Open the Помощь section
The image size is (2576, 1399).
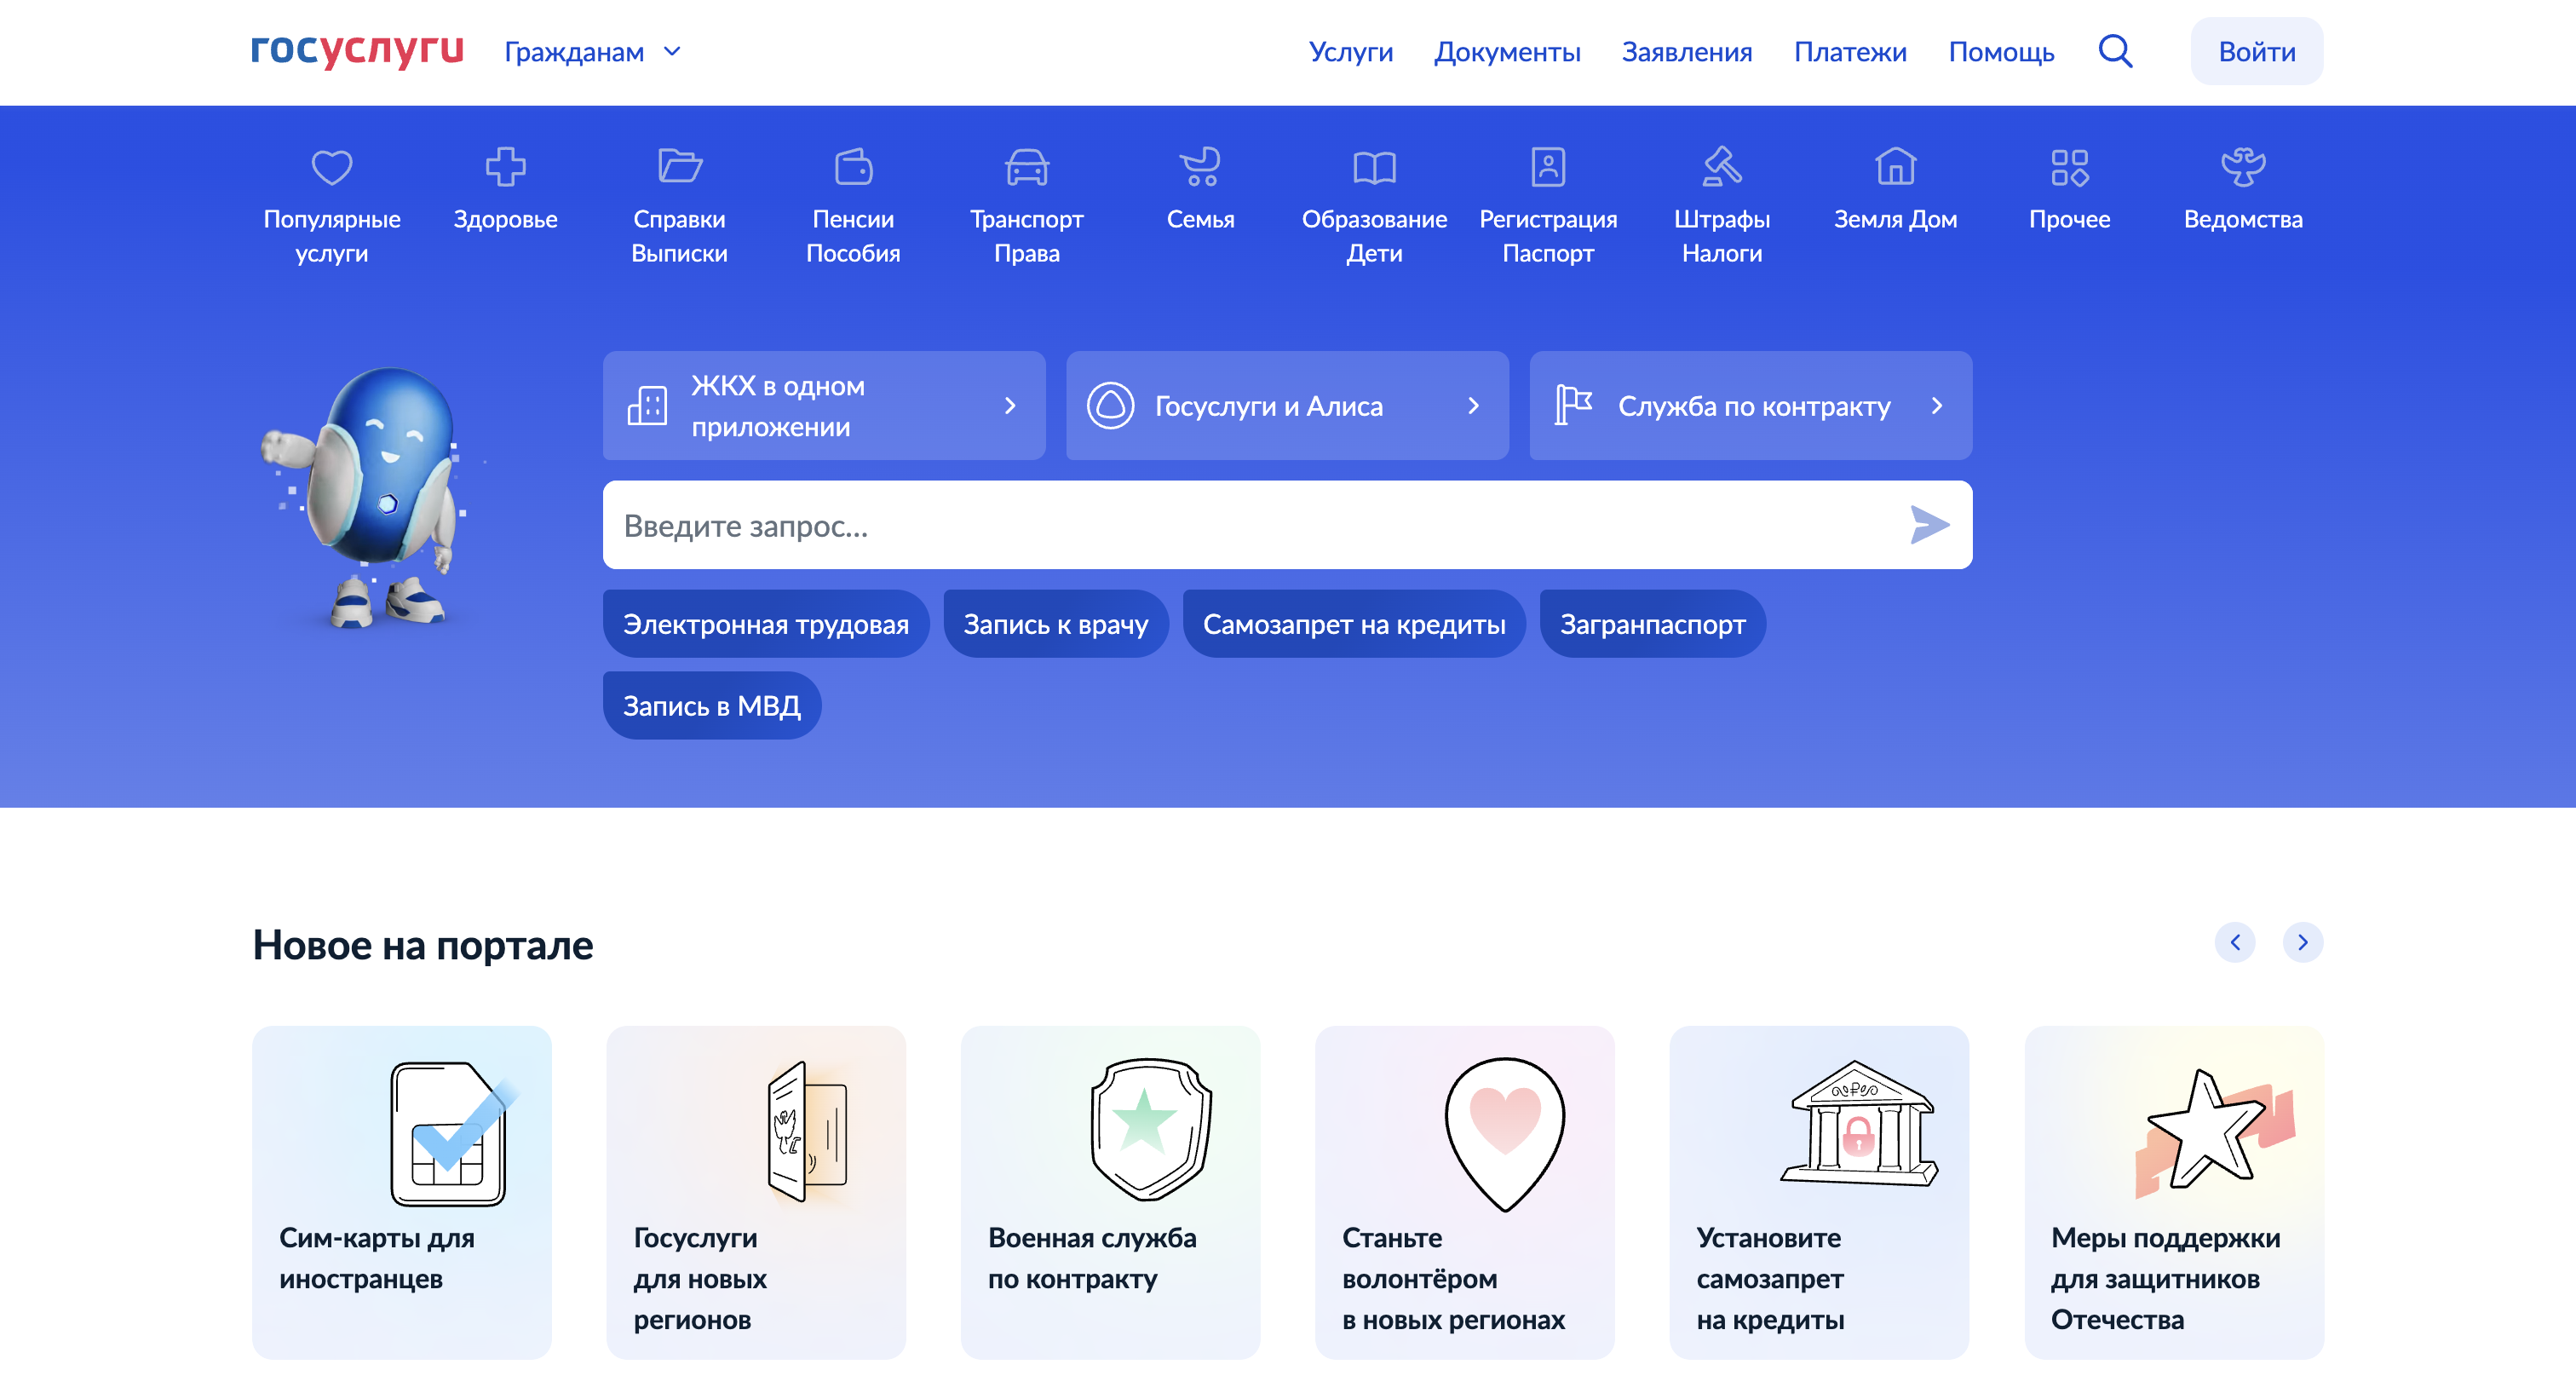pos(2001,52)
